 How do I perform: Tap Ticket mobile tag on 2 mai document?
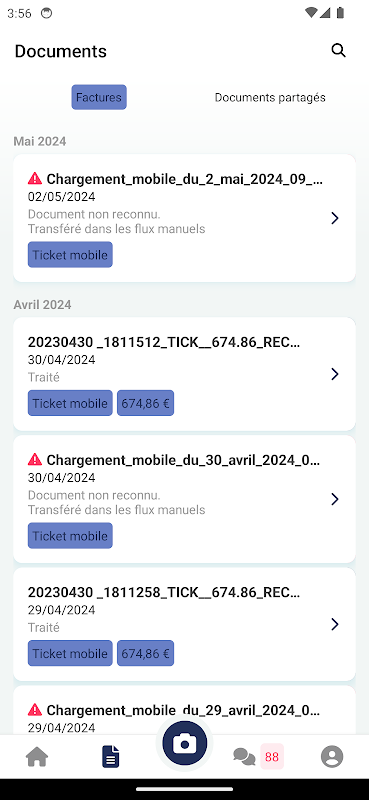70,255
